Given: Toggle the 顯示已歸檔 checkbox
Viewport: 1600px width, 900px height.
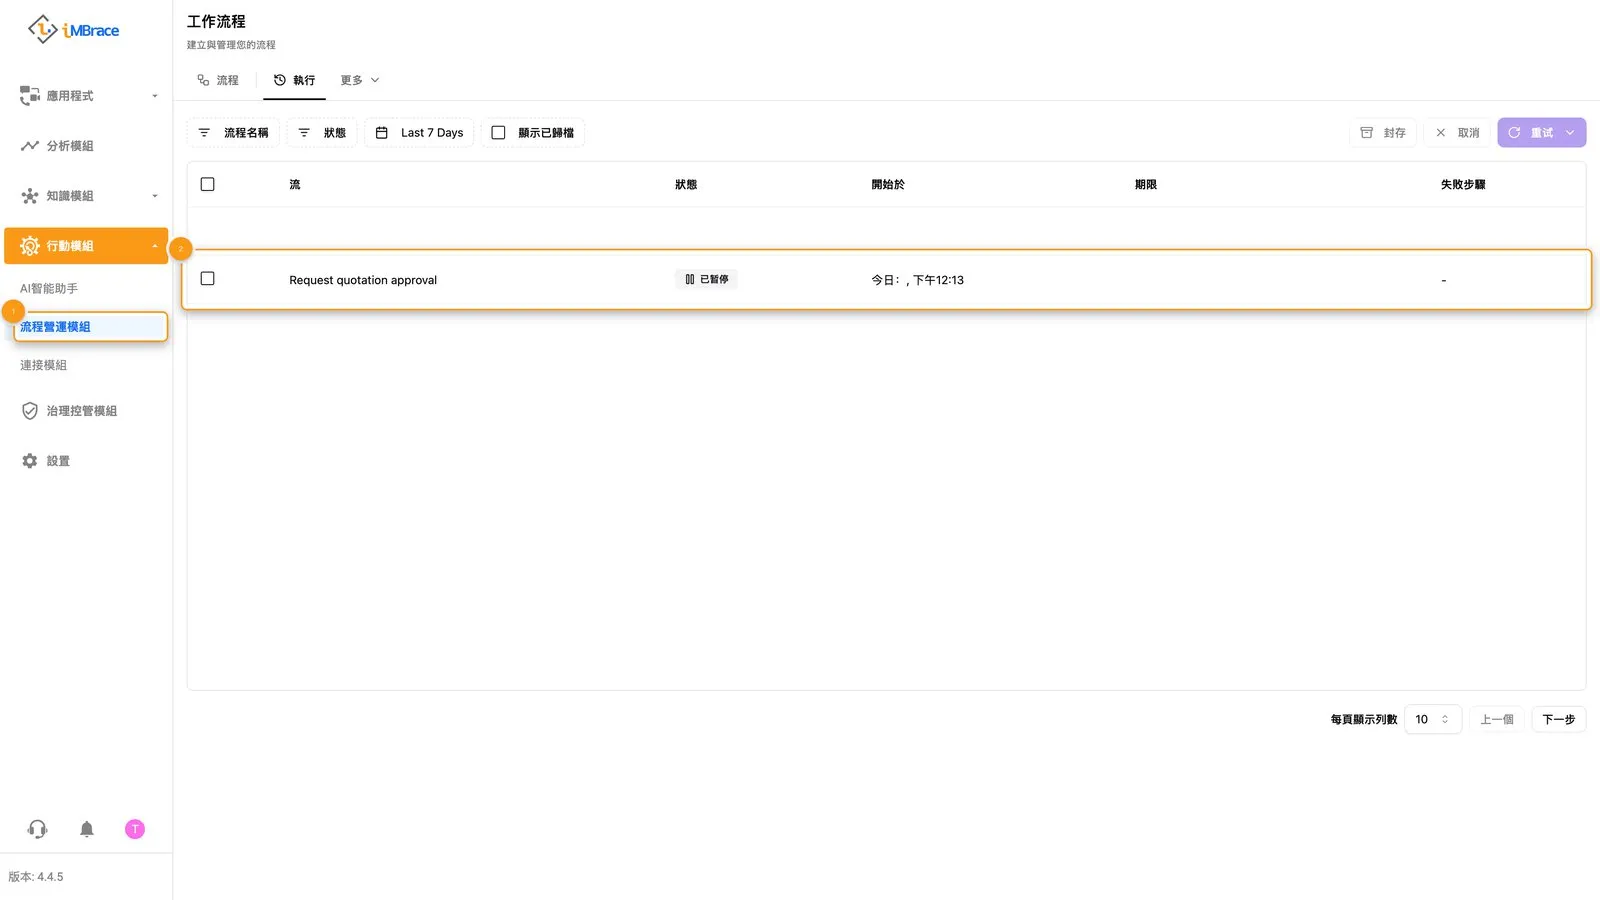Looking at the screenshot, I should click(x=498, y=133).
